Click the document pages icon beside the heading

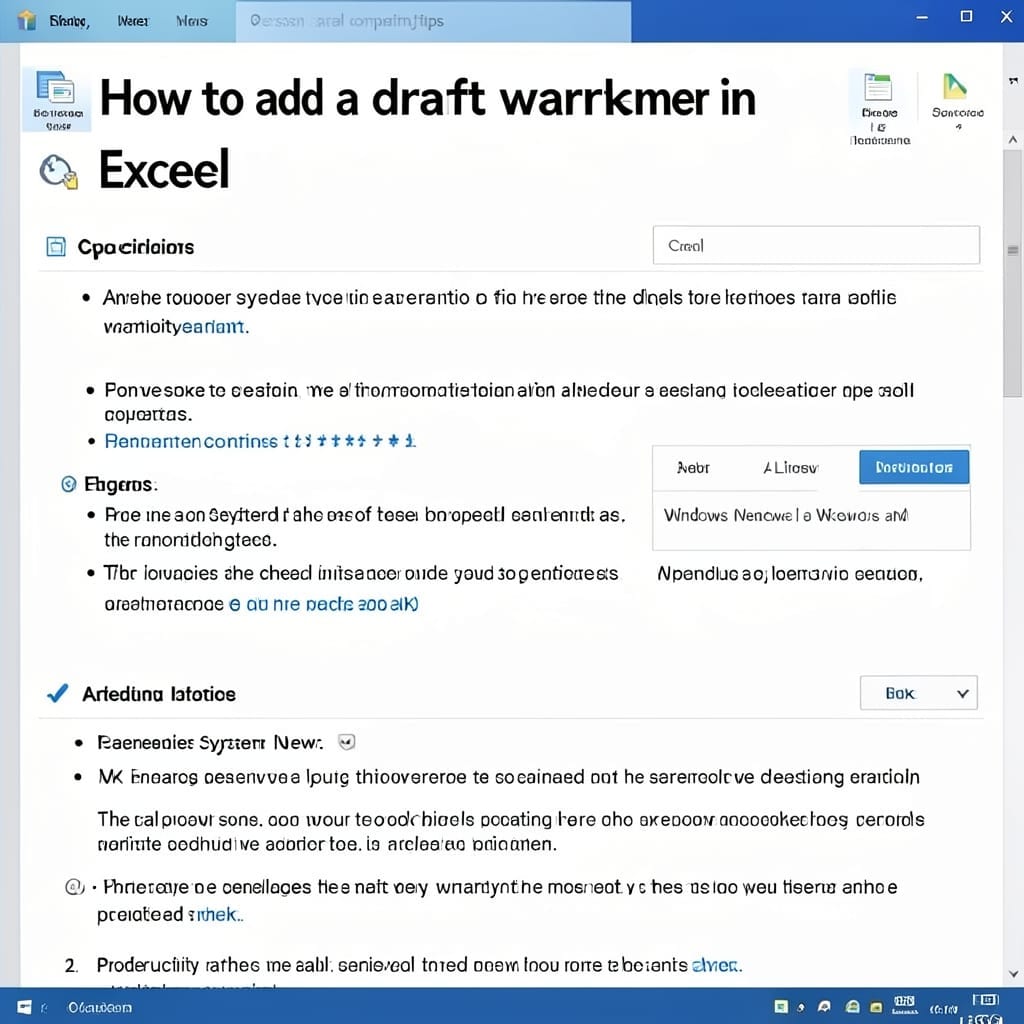[x=56, y=88]
